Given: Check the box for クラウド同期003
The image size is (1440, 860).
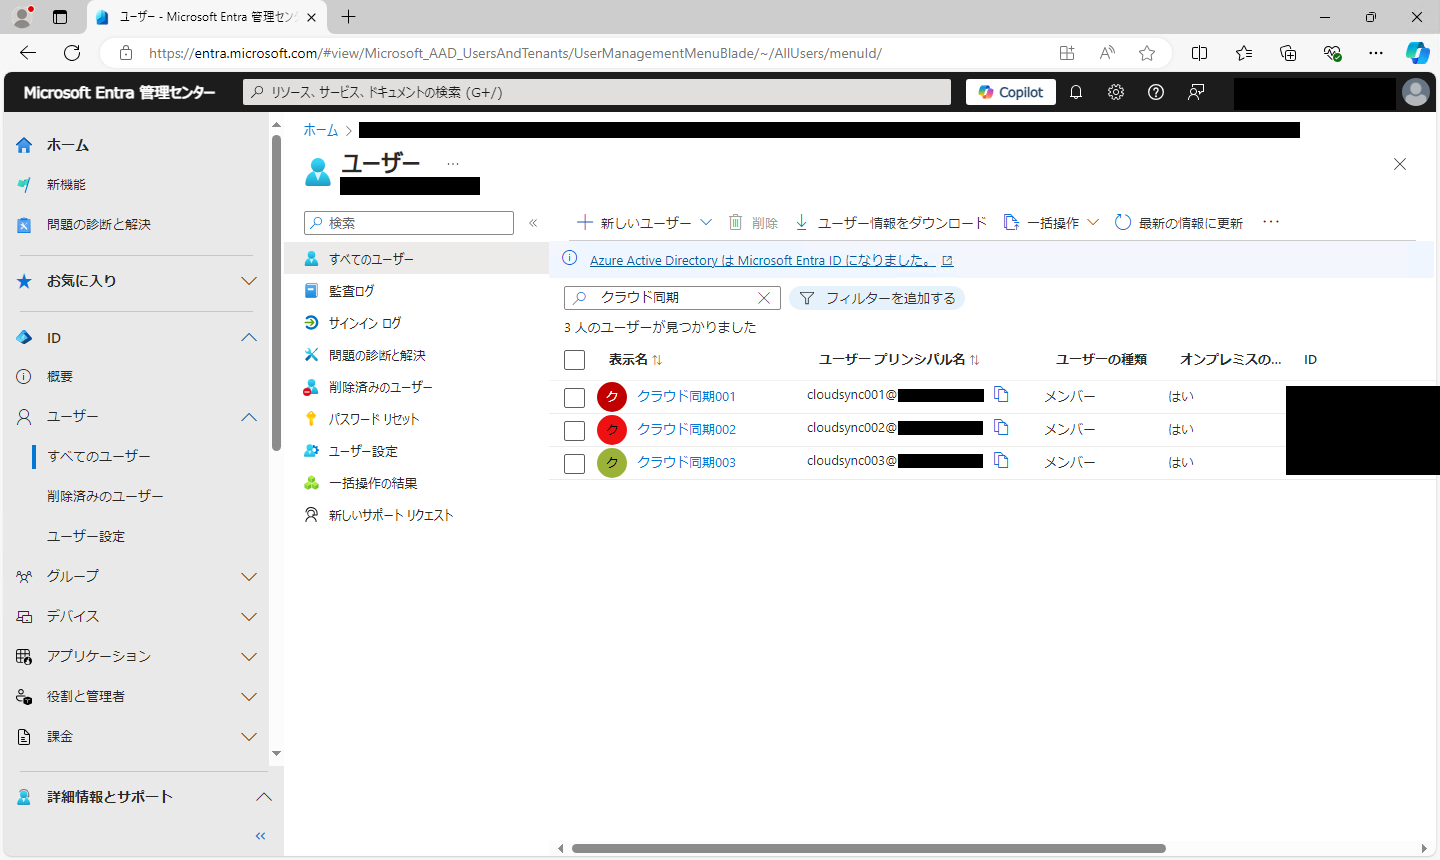Looking at the screenshot, I should pyautogui.click(x=574, y=463).
